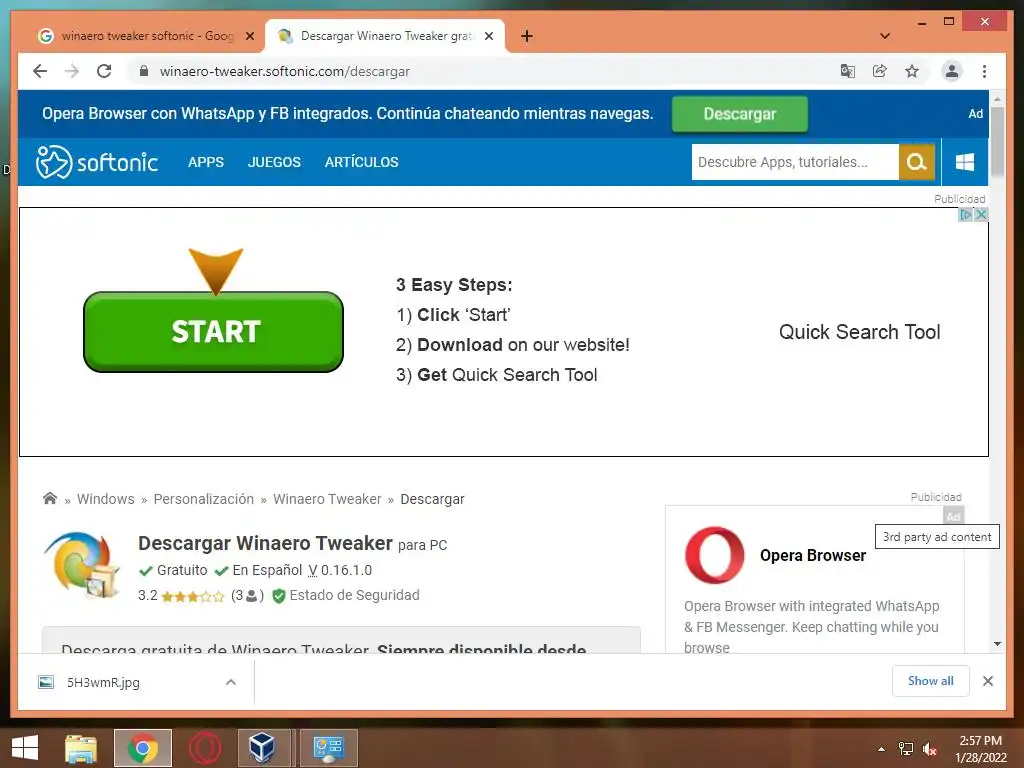Show hidden system tray icons
The width and height of the screenshot is (1024, 768).
click(x=882, y=749)
